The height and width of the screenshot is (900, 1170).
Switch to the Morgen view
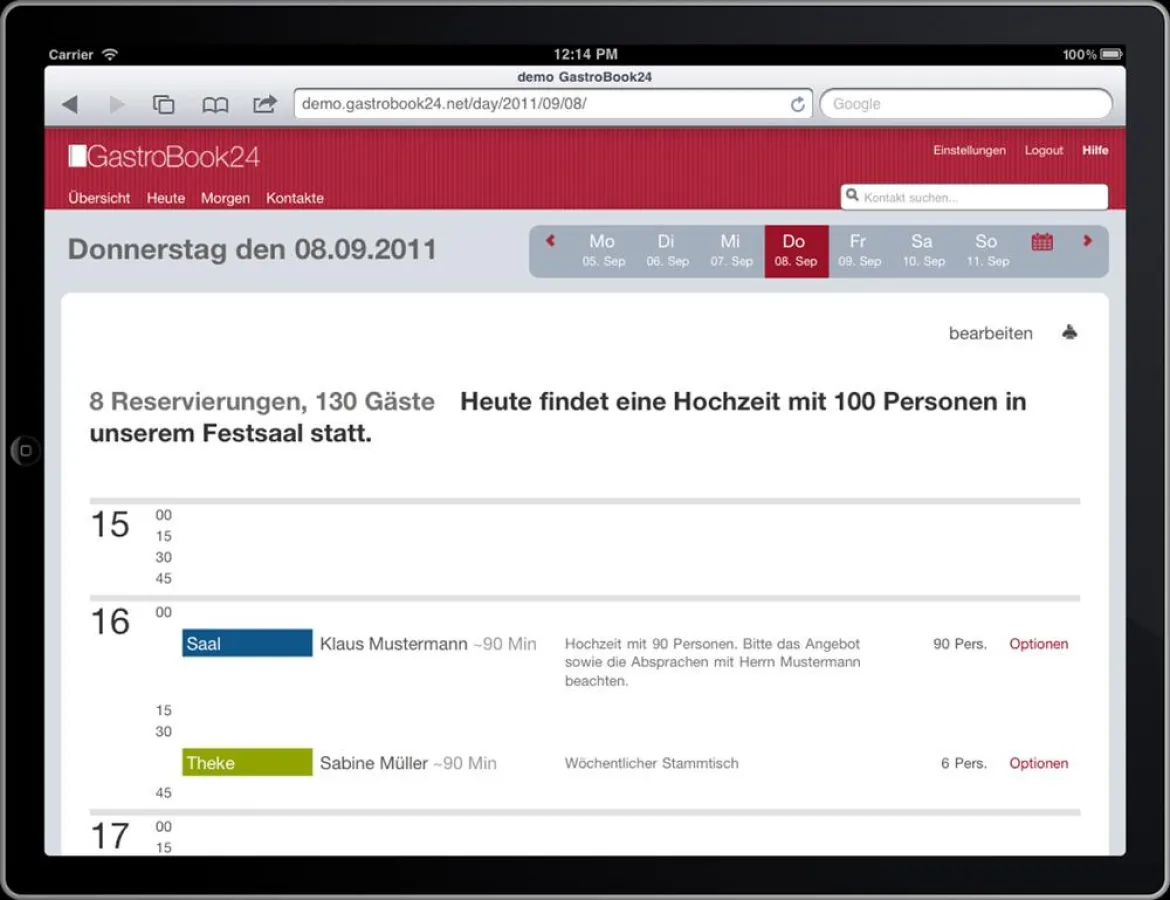225,198
